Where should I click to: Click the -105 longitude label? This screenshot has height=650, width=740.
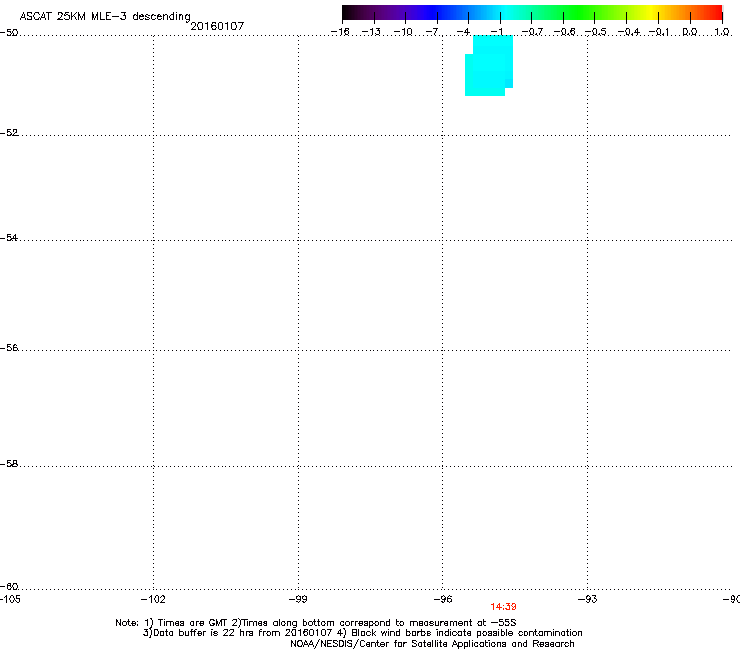(x=10, y=599)
